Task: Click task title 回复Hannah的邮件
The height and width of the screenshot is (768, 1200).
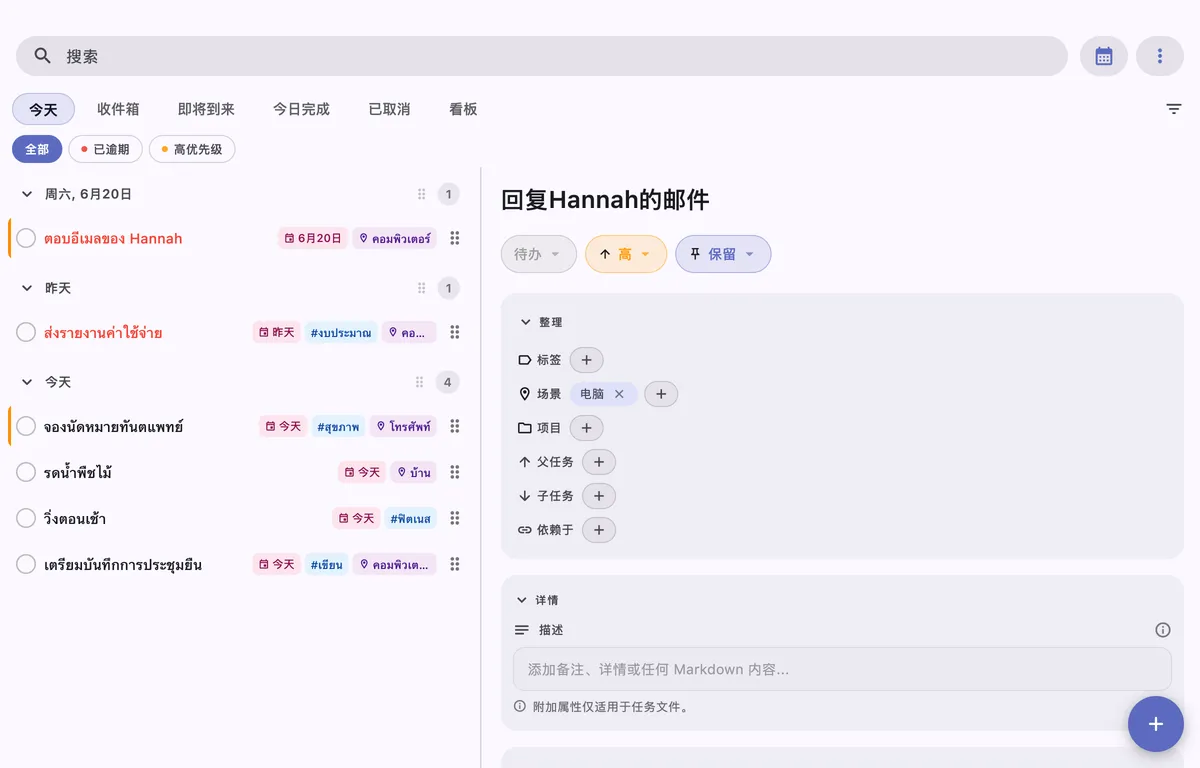Action: click(x=605, y=200)
